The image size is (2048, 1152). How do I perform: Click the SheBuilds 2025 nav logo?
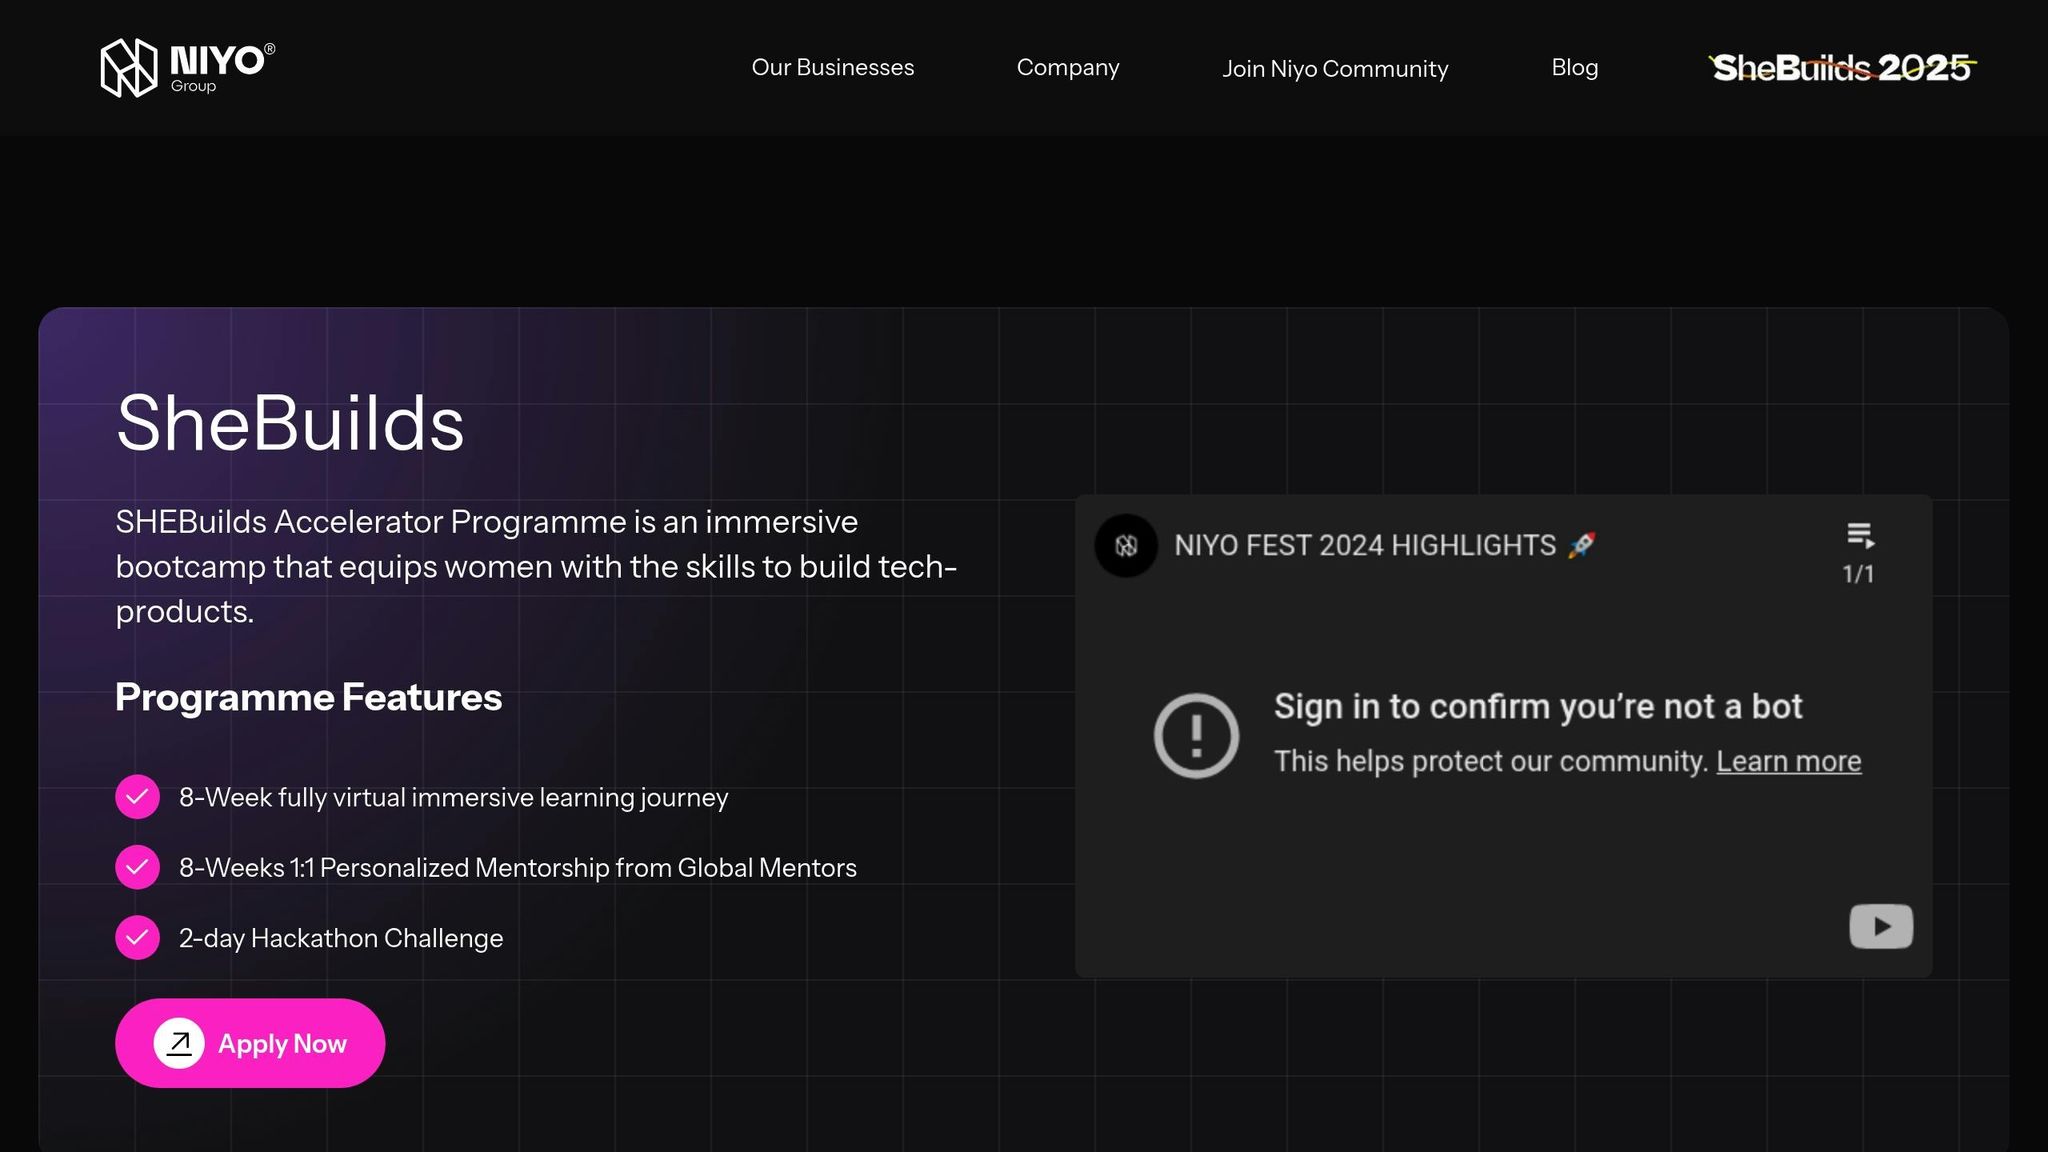pos(1842,67)
